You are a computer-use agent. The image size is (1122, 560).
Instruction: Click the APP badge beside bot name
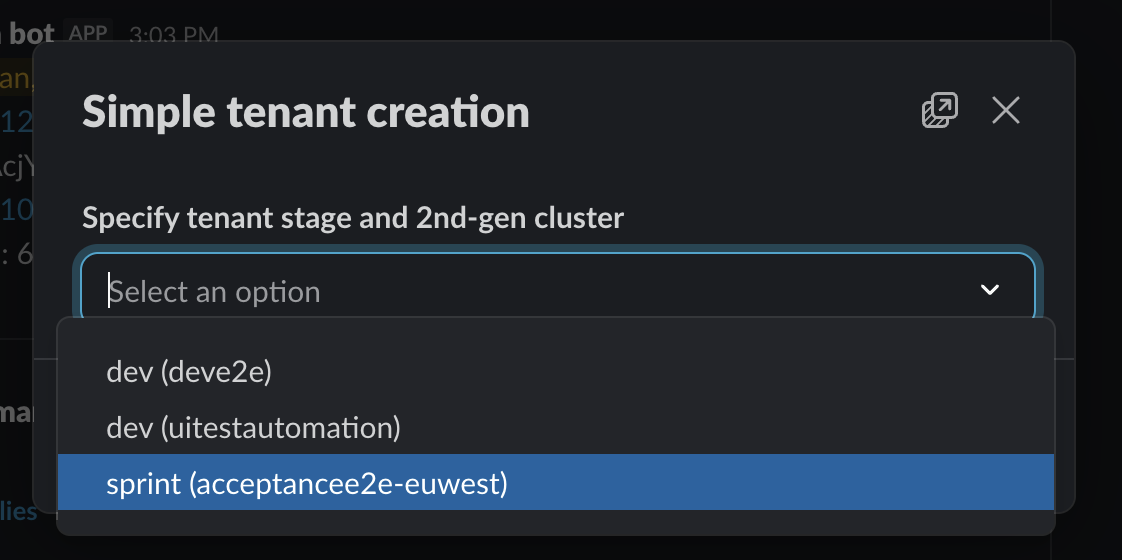[x=88, y=33]
